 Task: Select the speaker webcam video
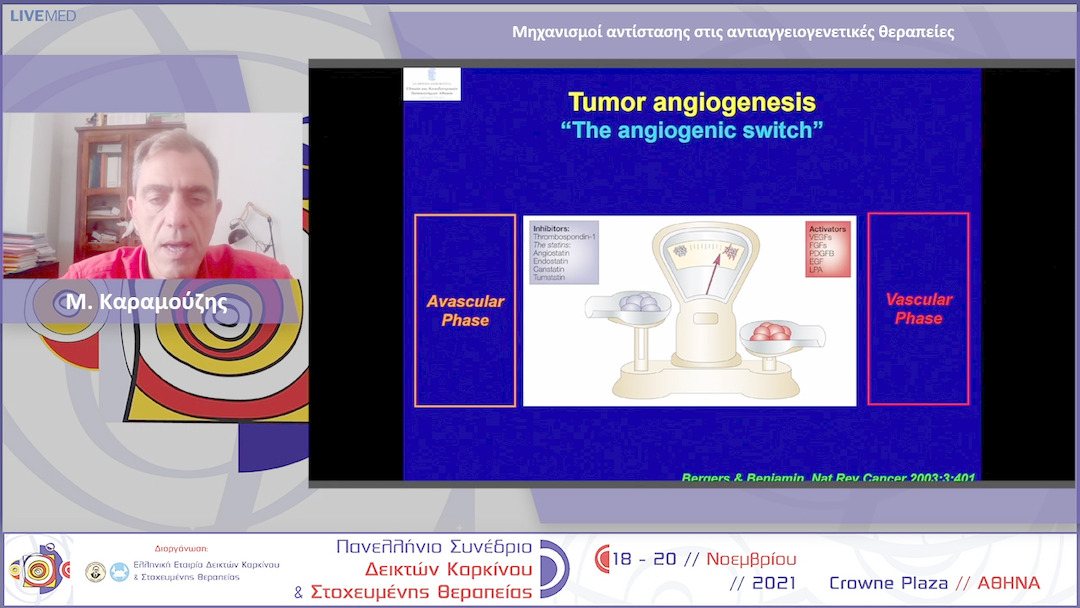pos(152,196)
